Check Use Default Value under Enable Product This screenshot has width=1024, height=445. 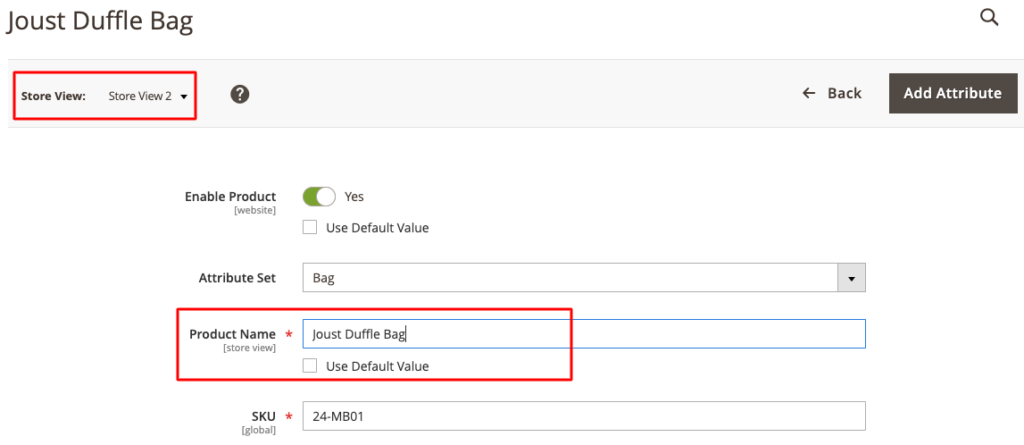tap(311, 228)
